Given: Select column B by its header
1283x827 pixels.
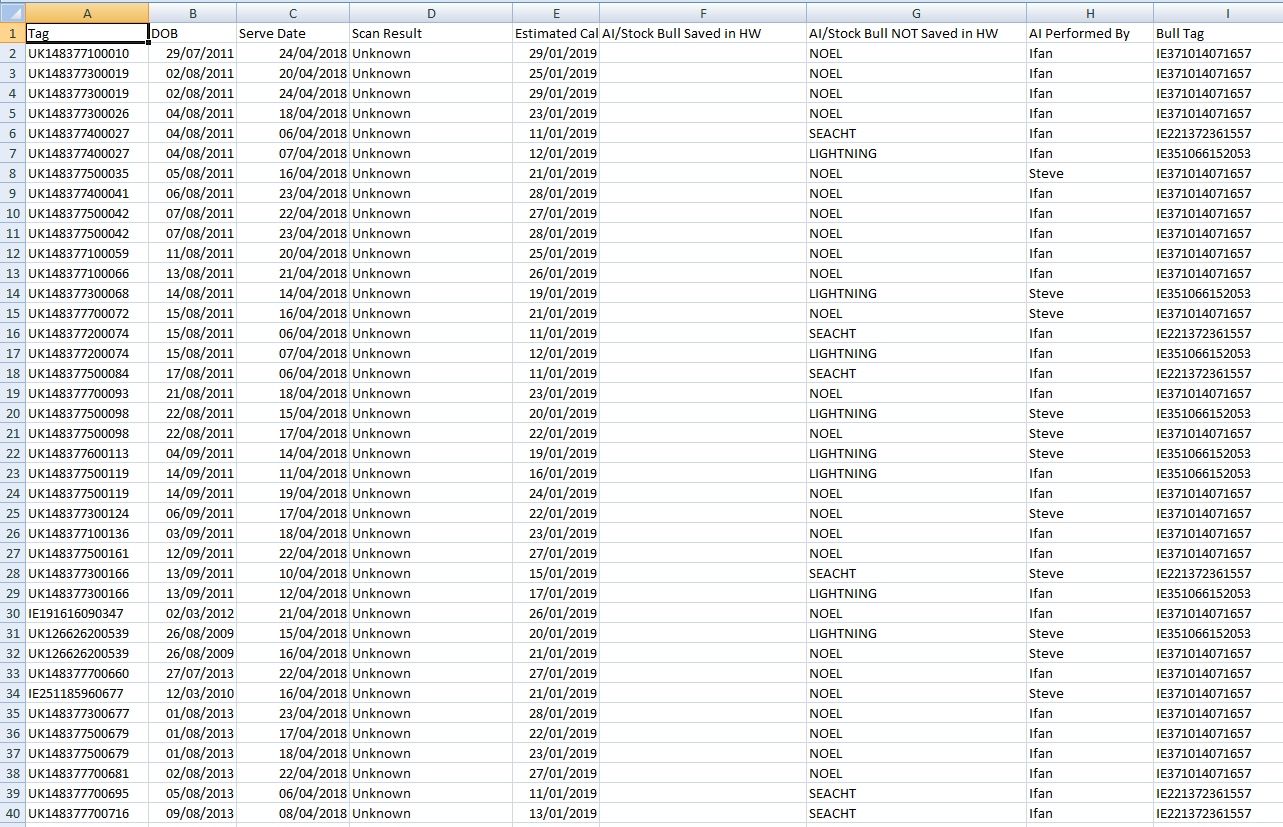Looking at the screenshot, I should pyautogui.click(x=193, y=13).
